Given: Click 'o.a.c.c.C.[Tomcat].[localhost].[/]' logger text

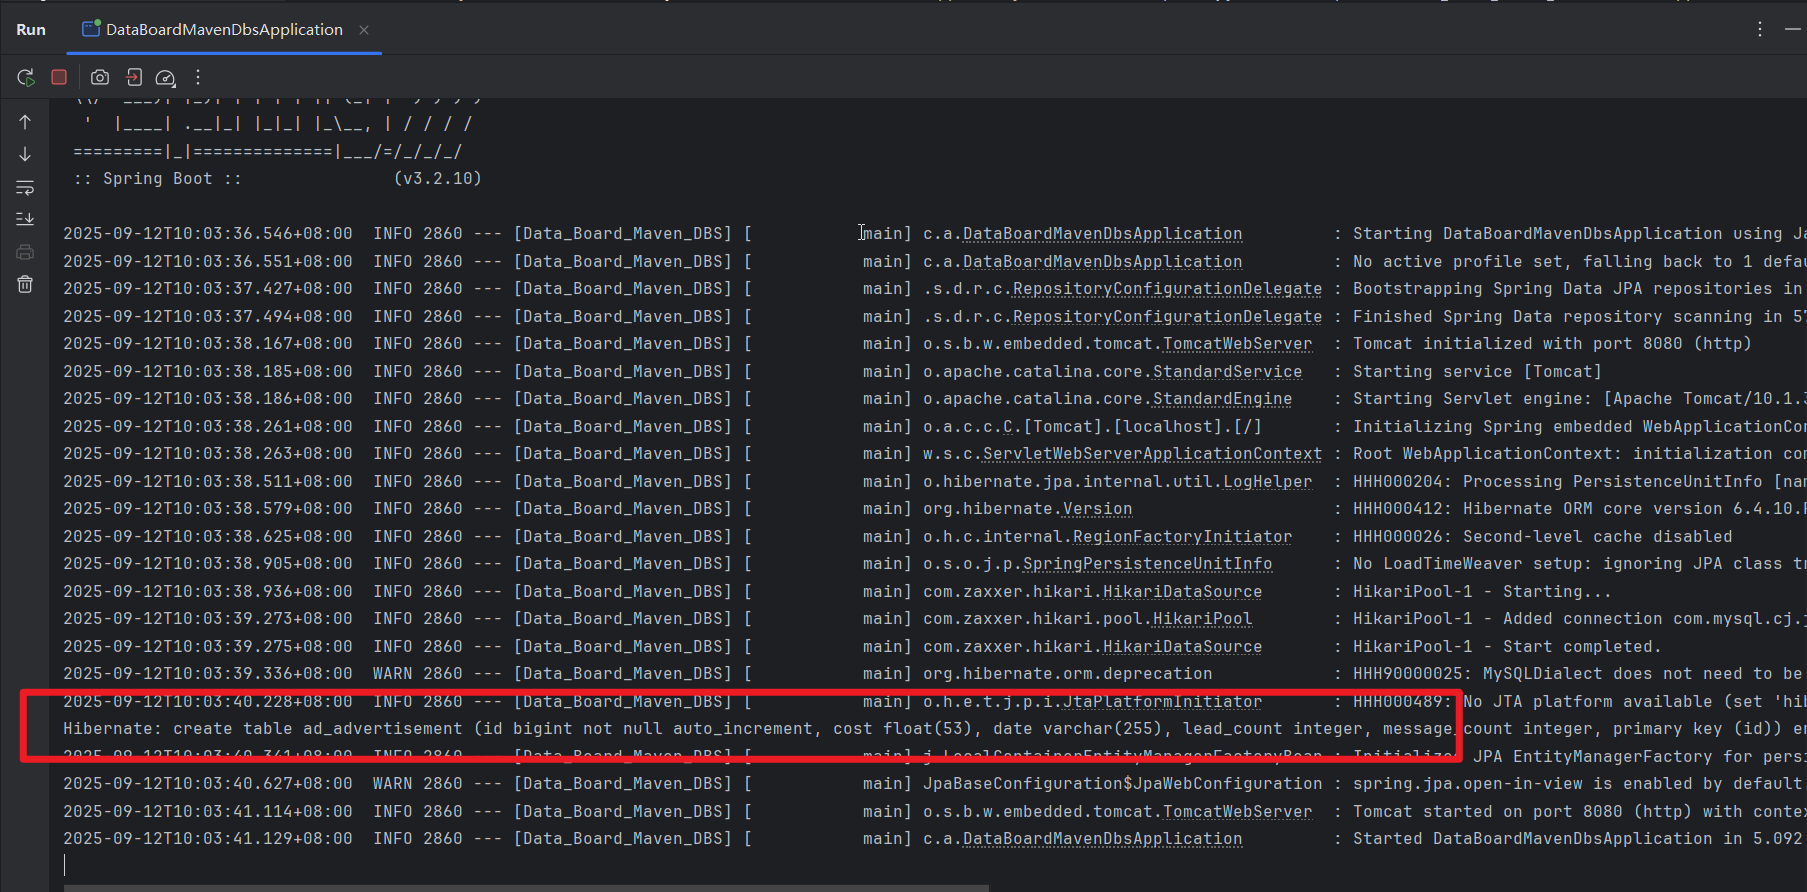Looking at the screenshot, I should tap(1092, 426).
